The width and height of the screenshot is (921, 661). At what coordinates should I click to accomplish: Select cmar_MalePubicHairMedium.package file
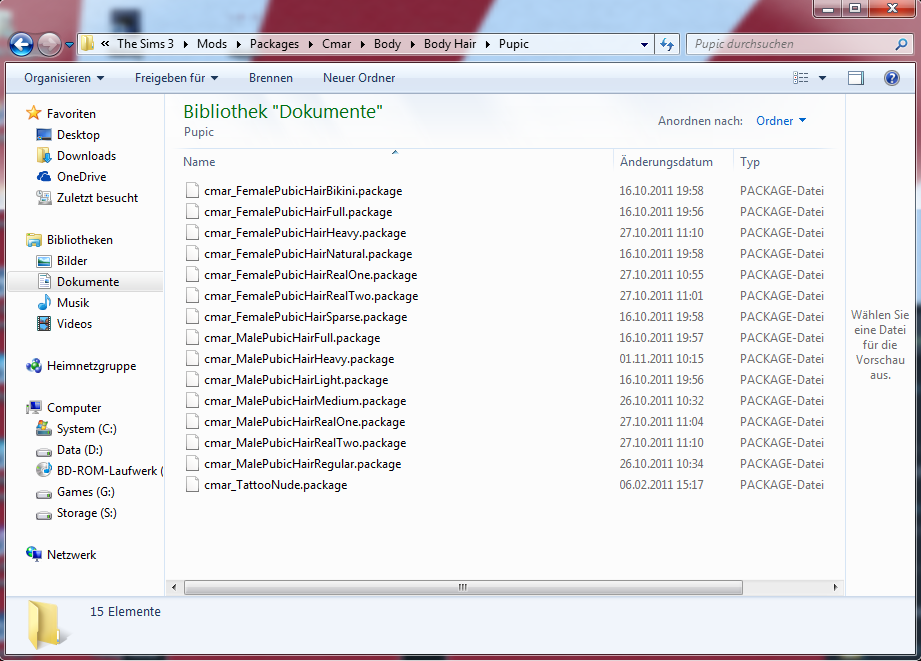305,401
